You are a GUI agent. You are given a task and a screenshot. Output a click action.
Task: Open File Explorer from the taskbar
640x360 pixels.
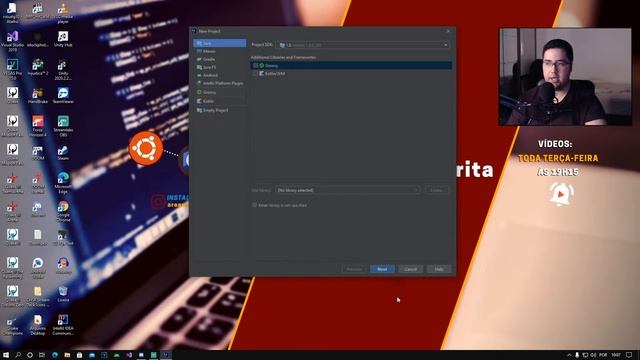[x=67, y=355]
